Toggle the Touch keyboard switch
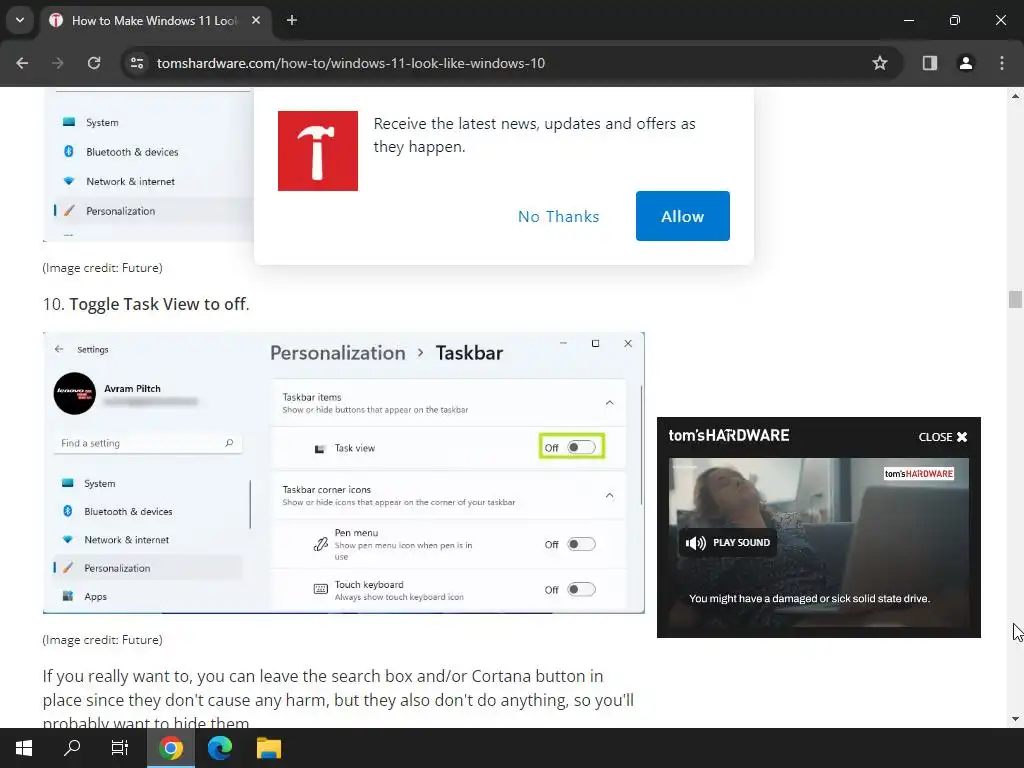 coord(581,590)
